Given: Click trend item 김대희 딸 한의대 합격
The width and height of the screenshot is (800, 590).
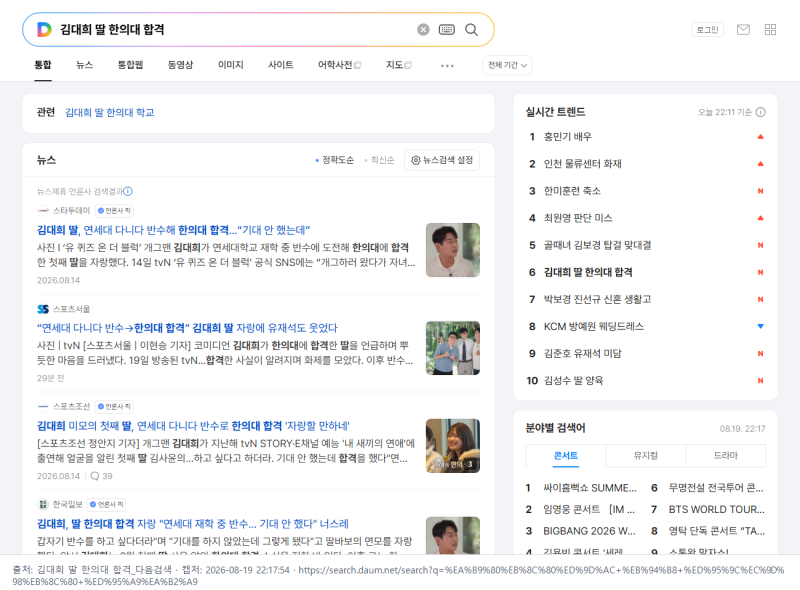Looking at the screenshot, I should (588, 272).
